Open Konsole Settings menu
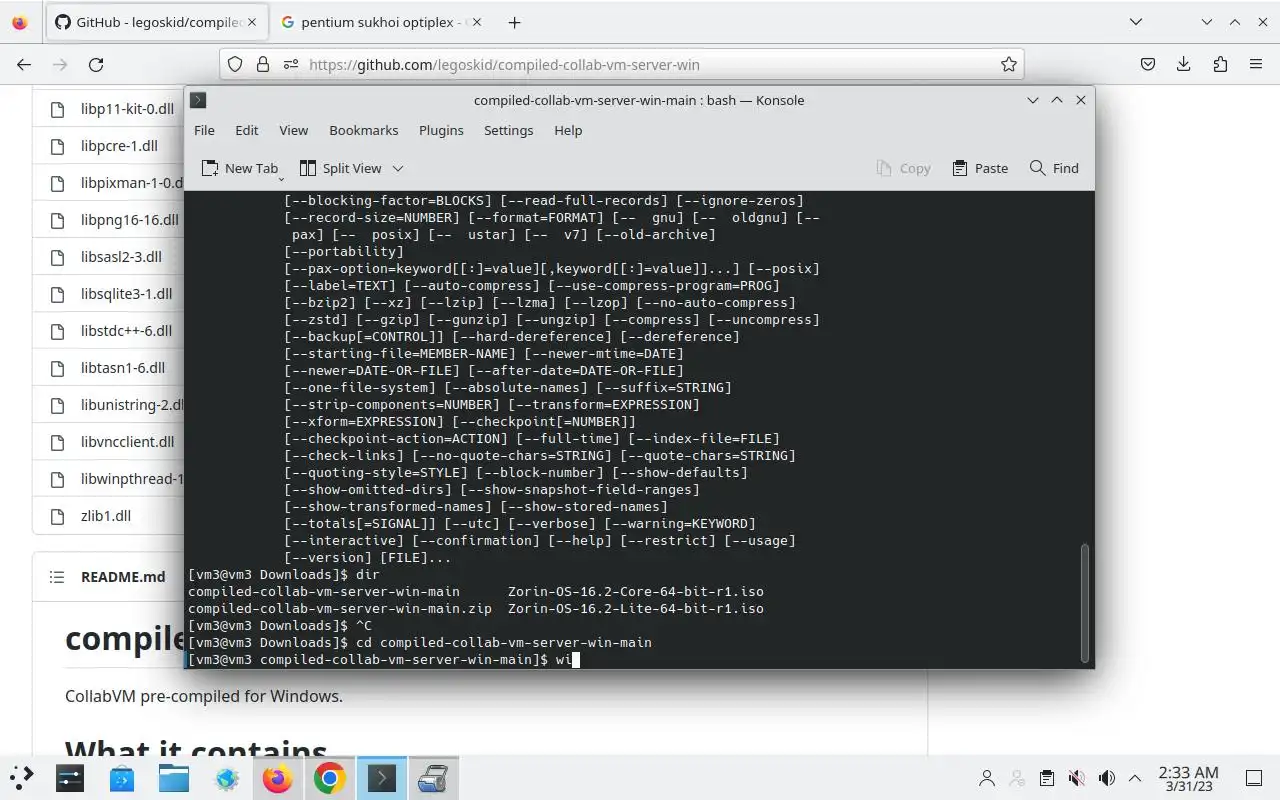Screen dimensions: 1280x800 coord(508,130)
